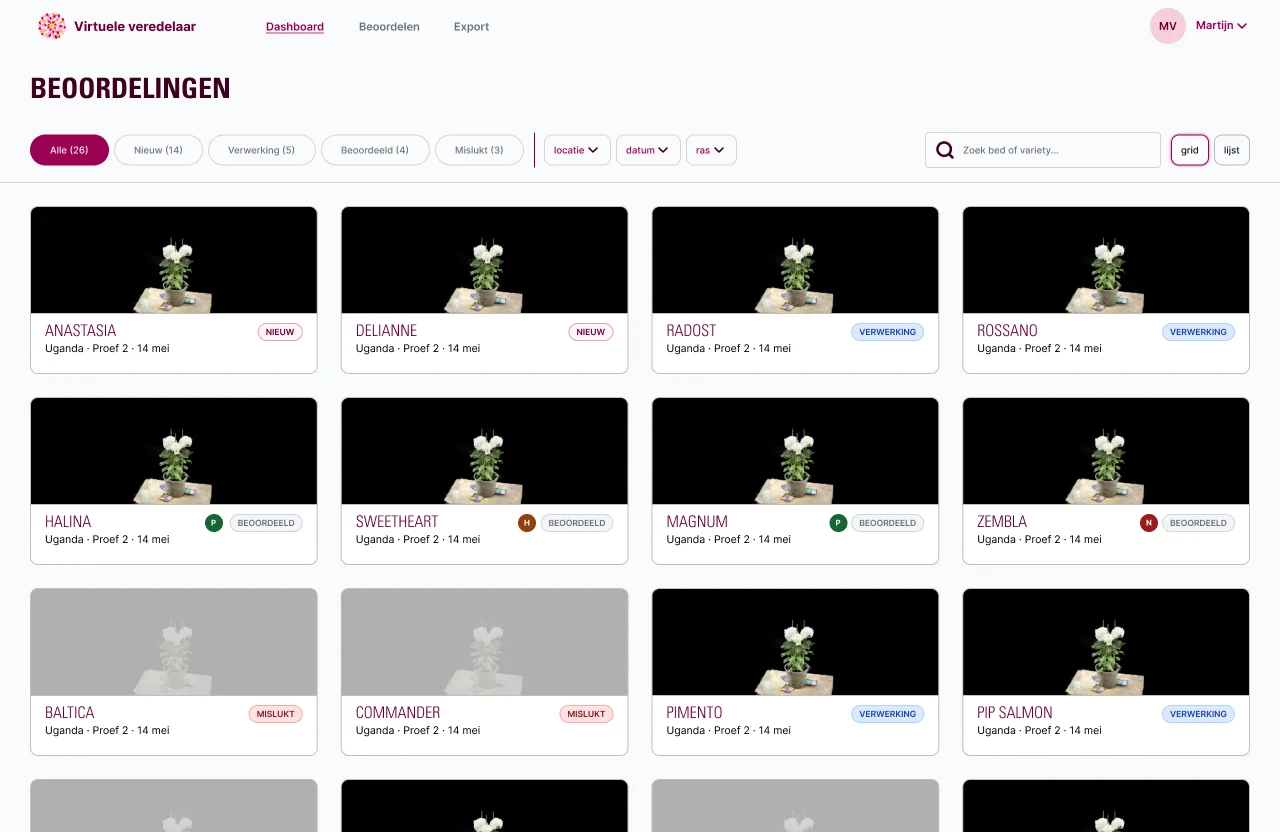The width and height of the screenshot is (1280, 832).
Task: Click the MAGNUM card title
Action: click(697, 521)
